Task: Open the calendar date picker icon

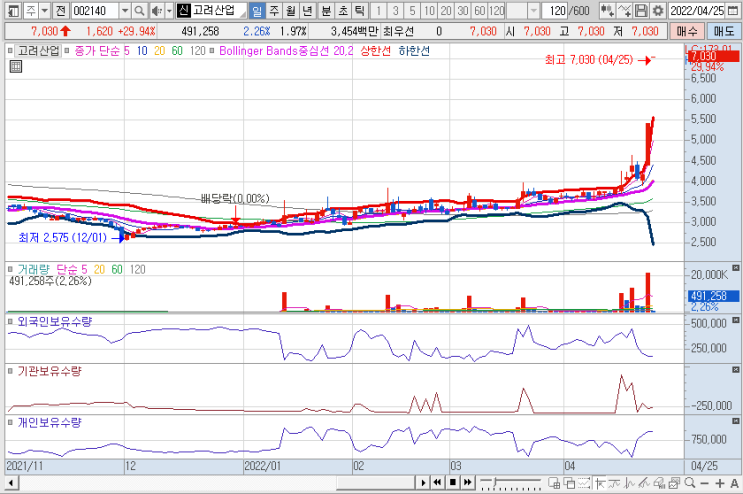Action: [x=733, y=10]
